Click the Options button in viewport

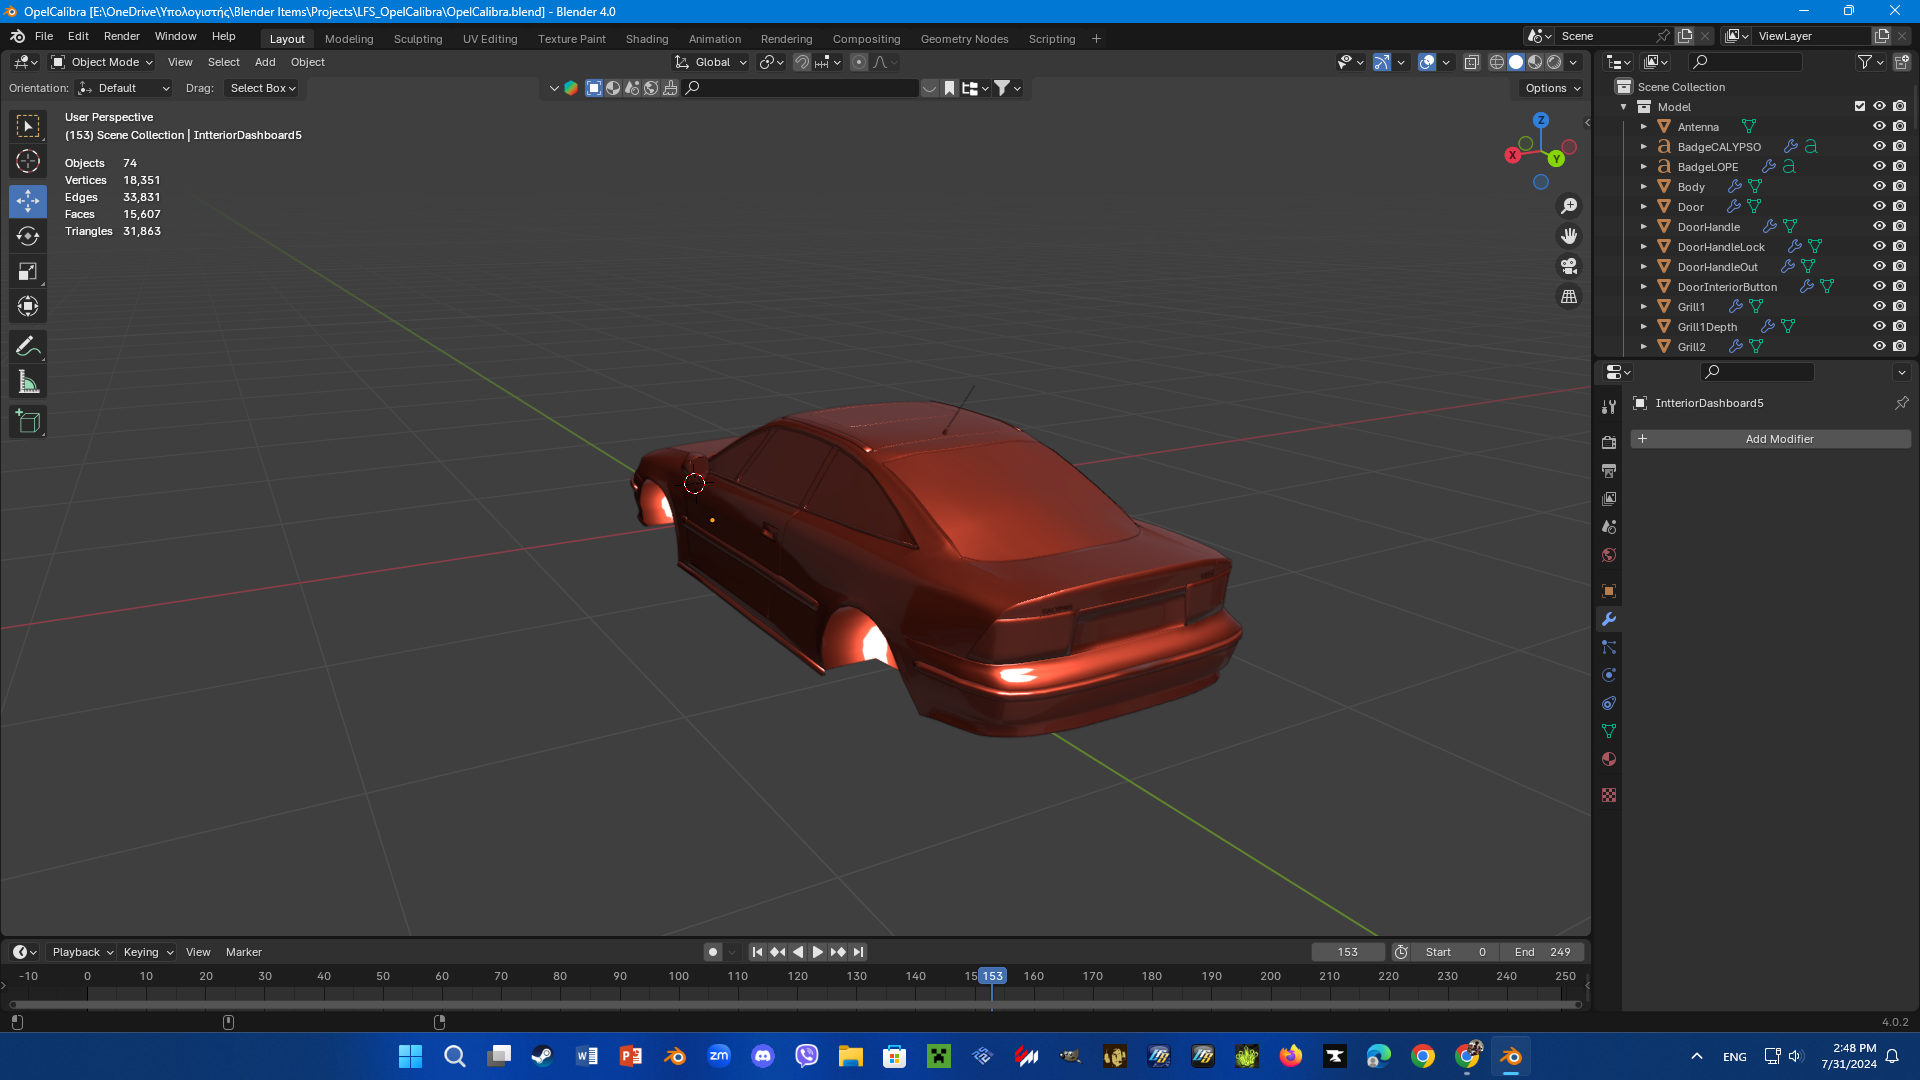tap(1552, 88)
